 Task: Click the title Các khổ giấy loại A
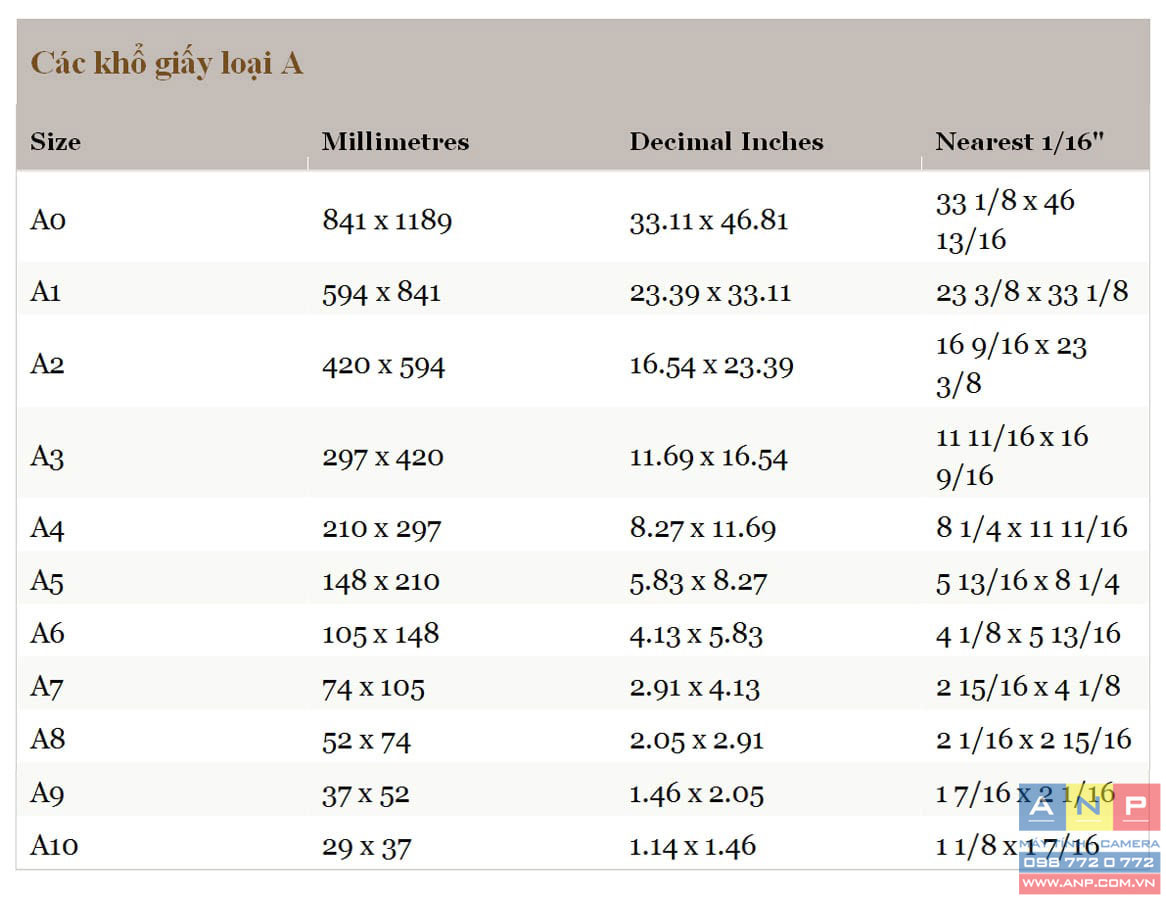pyautogui.click(x=167, y=63)
